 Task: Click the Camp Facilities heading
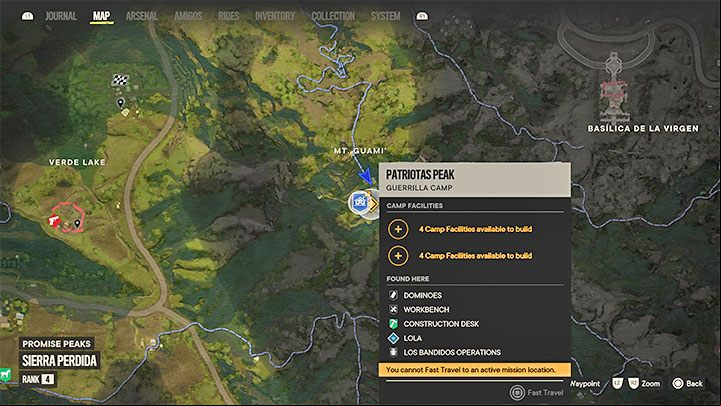(415, 206)
